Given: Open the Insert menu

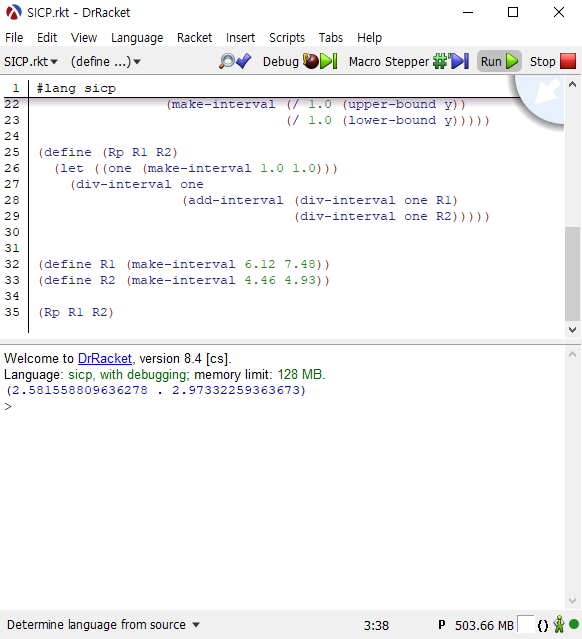Looking at the screenshot, I should pos(240,37).
